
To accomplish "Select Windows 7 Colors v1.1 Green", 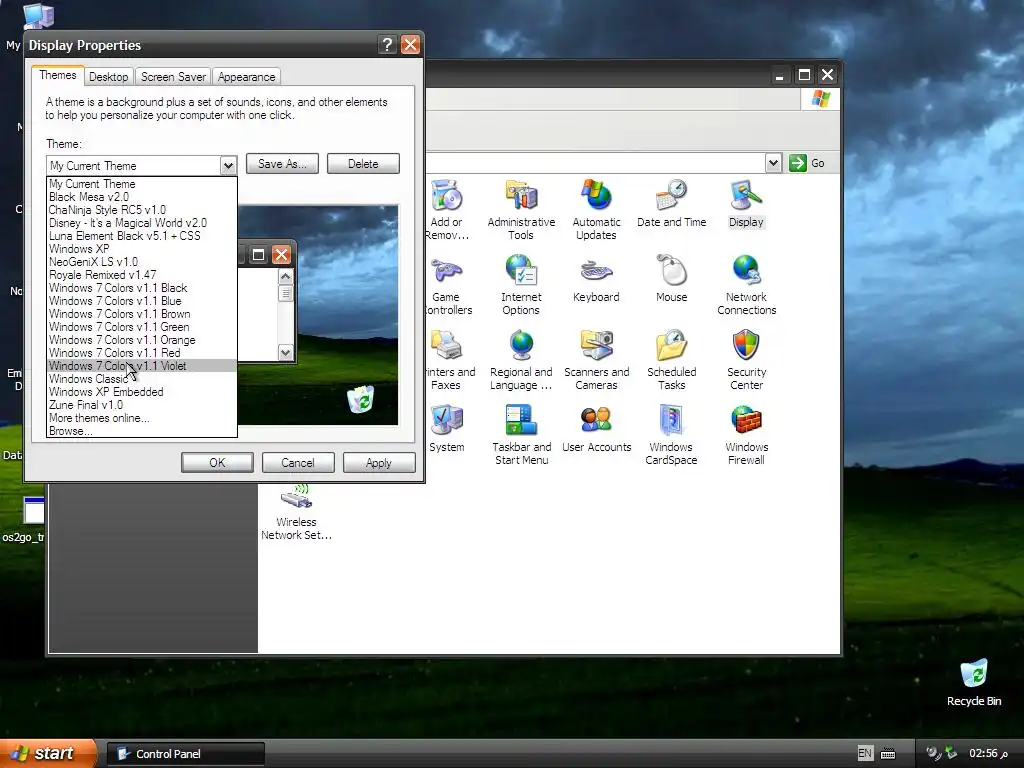I will click(x=142, y=327).
